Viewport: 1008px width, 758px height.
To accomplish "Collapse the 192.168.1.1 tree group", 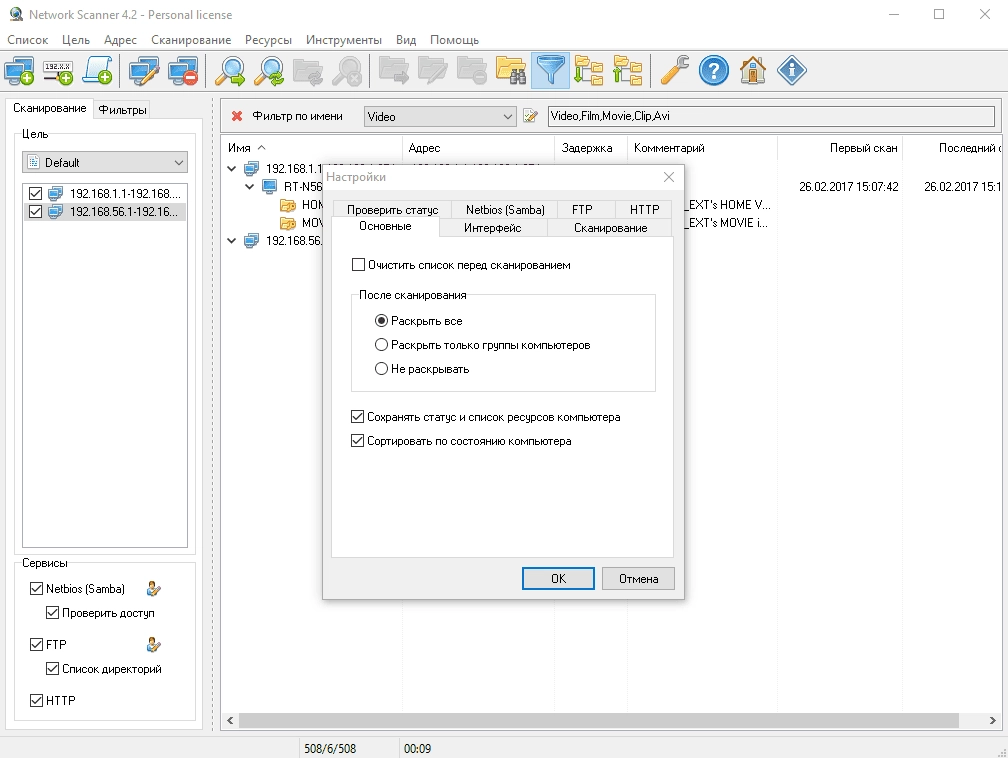I will (232, 168).
